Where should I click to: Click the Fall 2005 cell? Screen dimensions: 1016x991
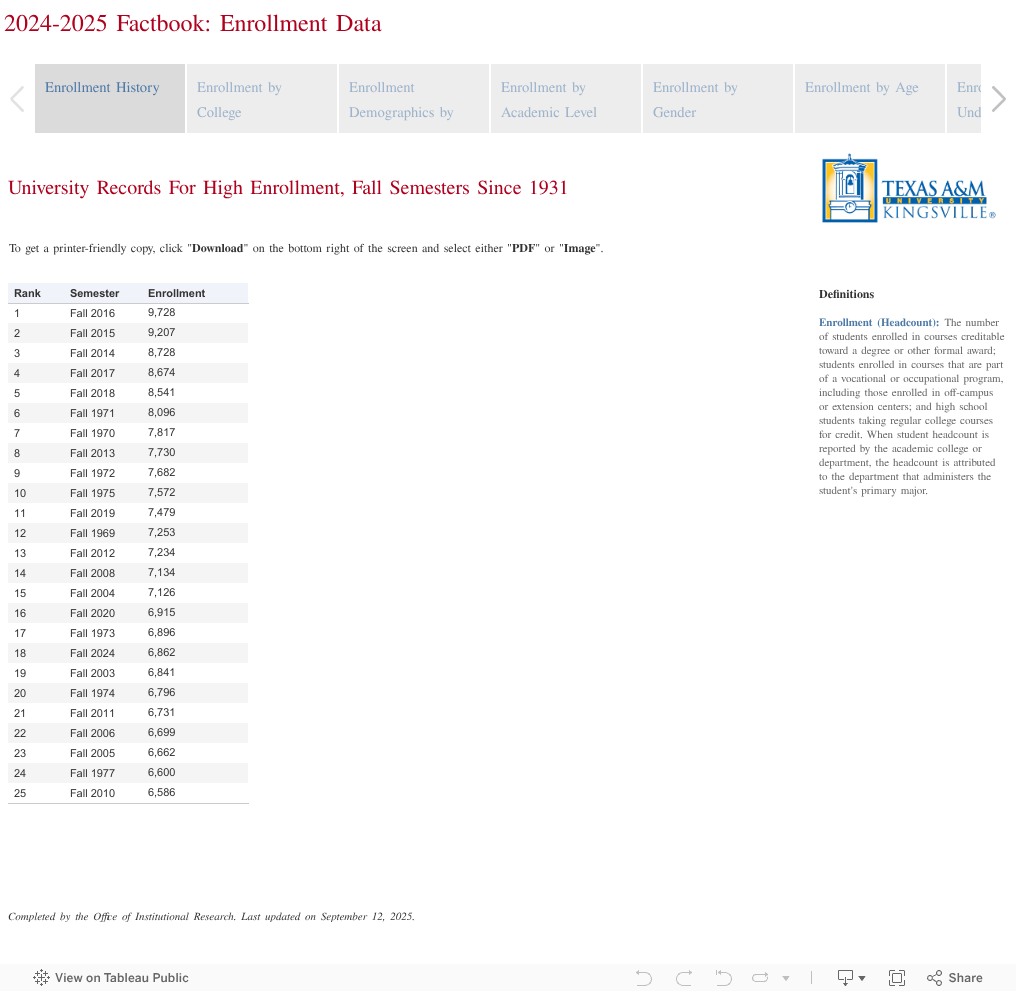point(93,753)
